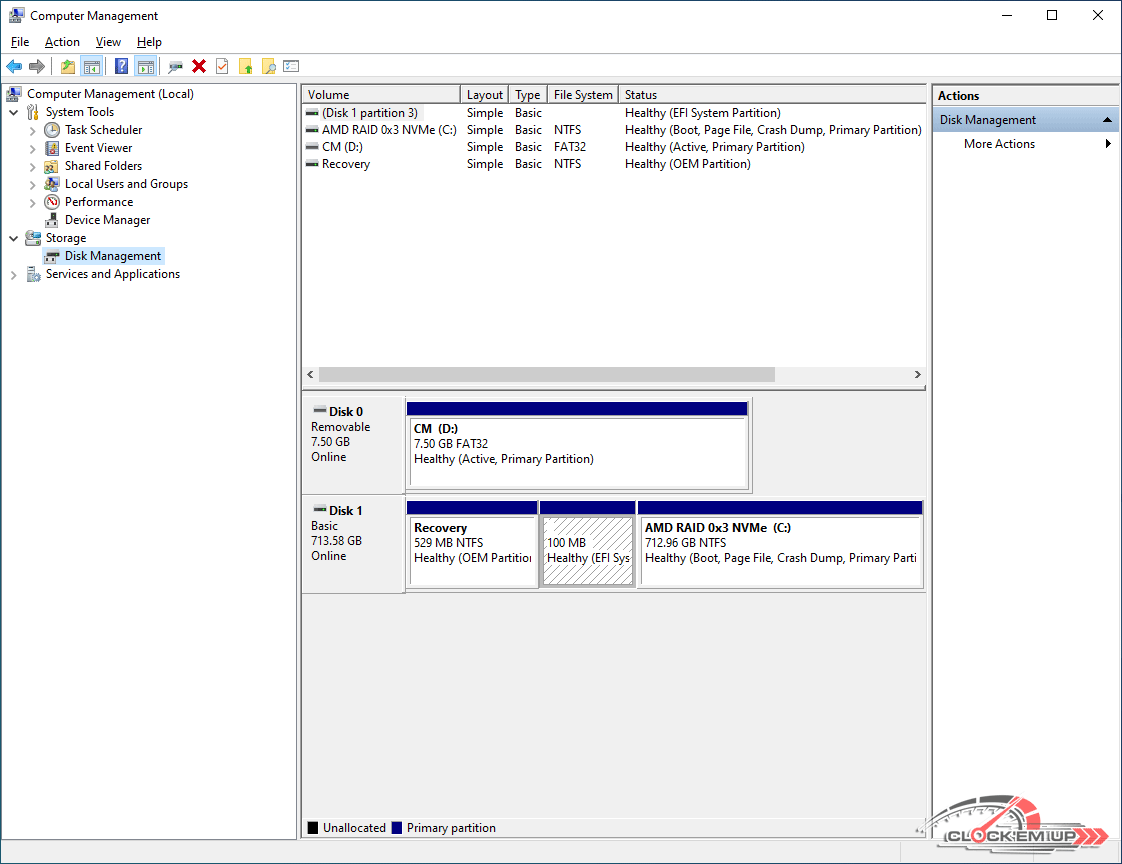Click the magnifier search folder toolbar icon
1122x864 pixels.
point(268,66)
